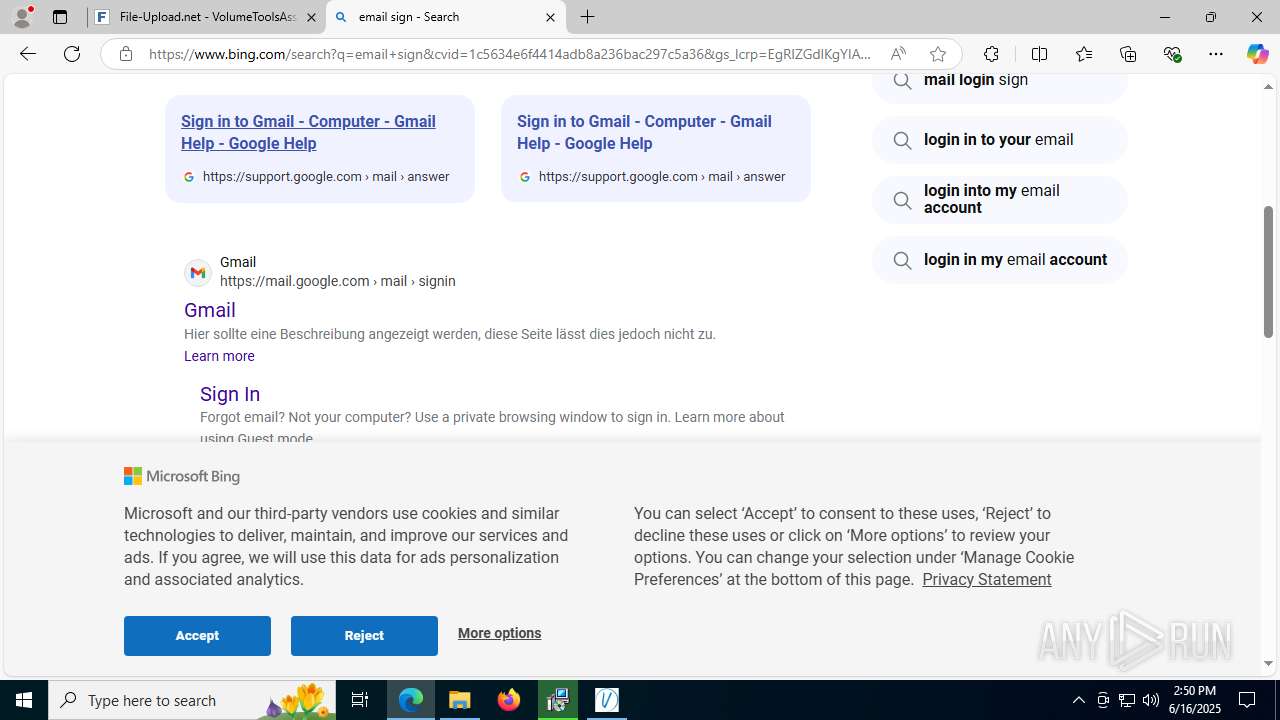Open Browser essentials icon

point(1172,54)
